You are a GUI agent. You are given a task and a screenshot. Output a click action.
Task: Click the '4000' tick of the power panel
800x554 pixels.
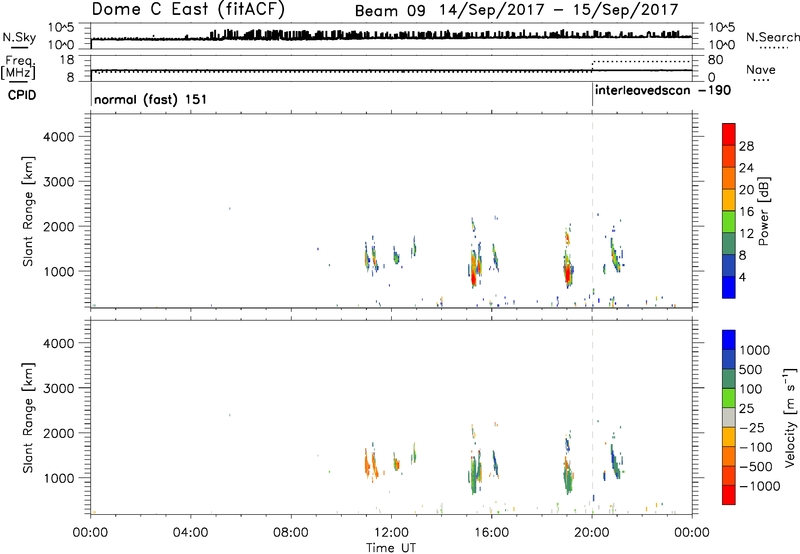(x=59, y=137)
